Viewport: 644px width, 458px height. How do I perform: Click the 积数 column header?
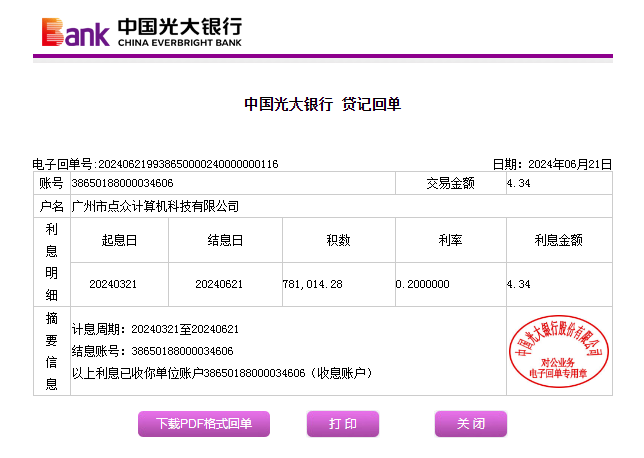click(x=338, y=240)
